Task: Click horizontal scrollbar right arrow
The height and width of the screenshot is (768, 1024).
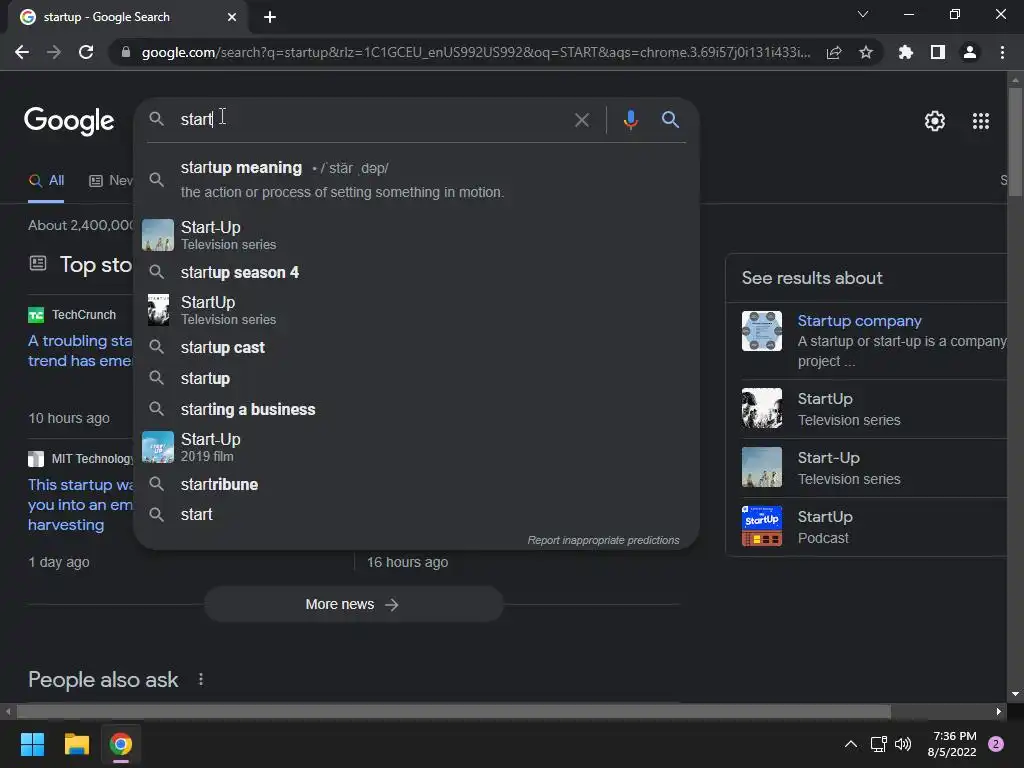Action: click(x=999, y=711)
